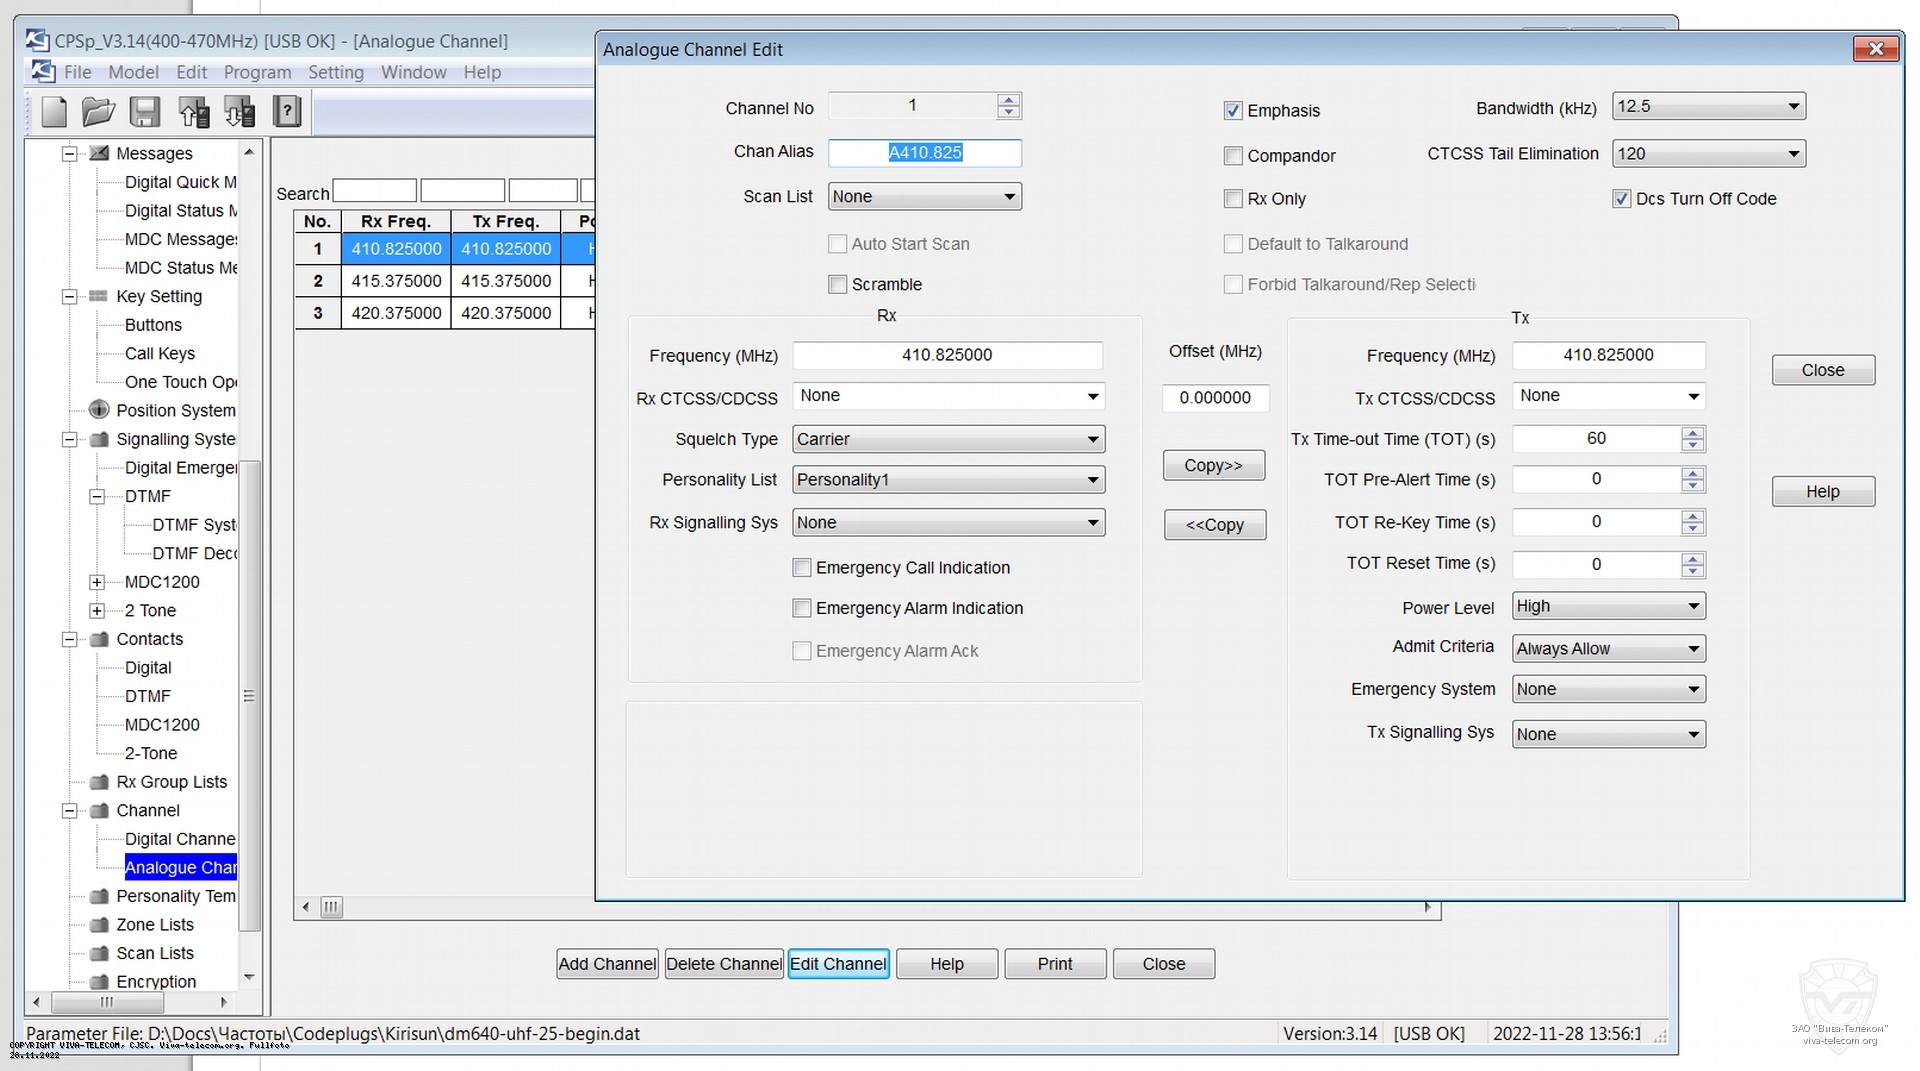Screen dimensions: 1920x1071
Task: Enable the Compandor checkbox
Action: click(x=1233, y=156)
